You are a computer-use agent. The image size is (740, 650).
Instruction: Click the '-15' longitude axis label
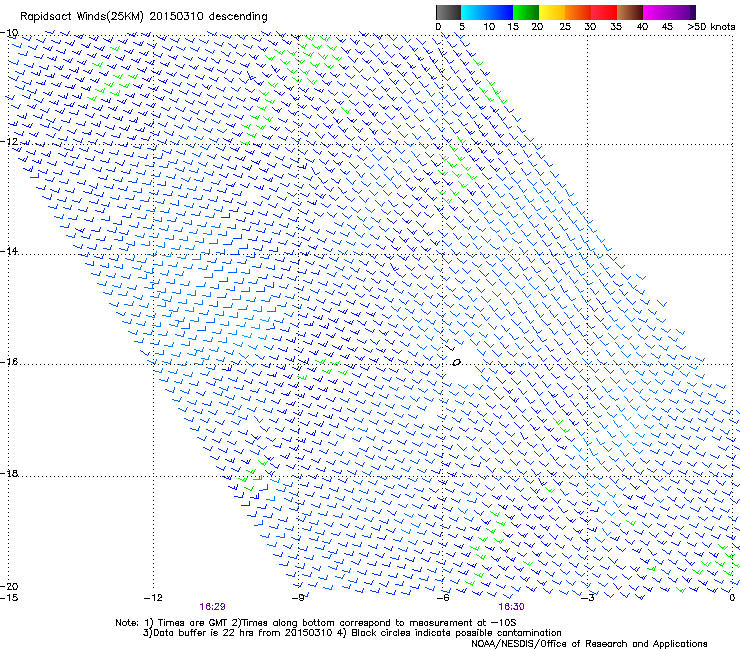pyautogui.click(x=9, y=598)
